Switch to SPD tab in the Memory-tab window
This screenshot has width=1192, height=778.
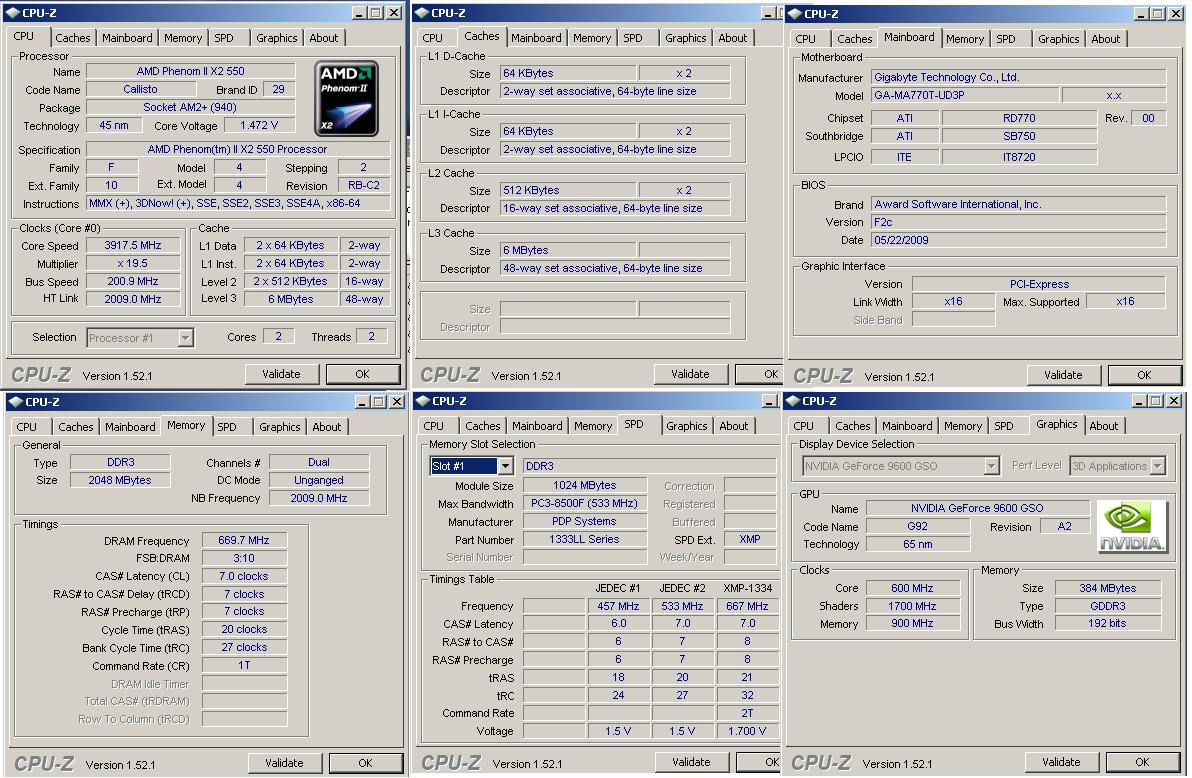(x=227, y=427)
